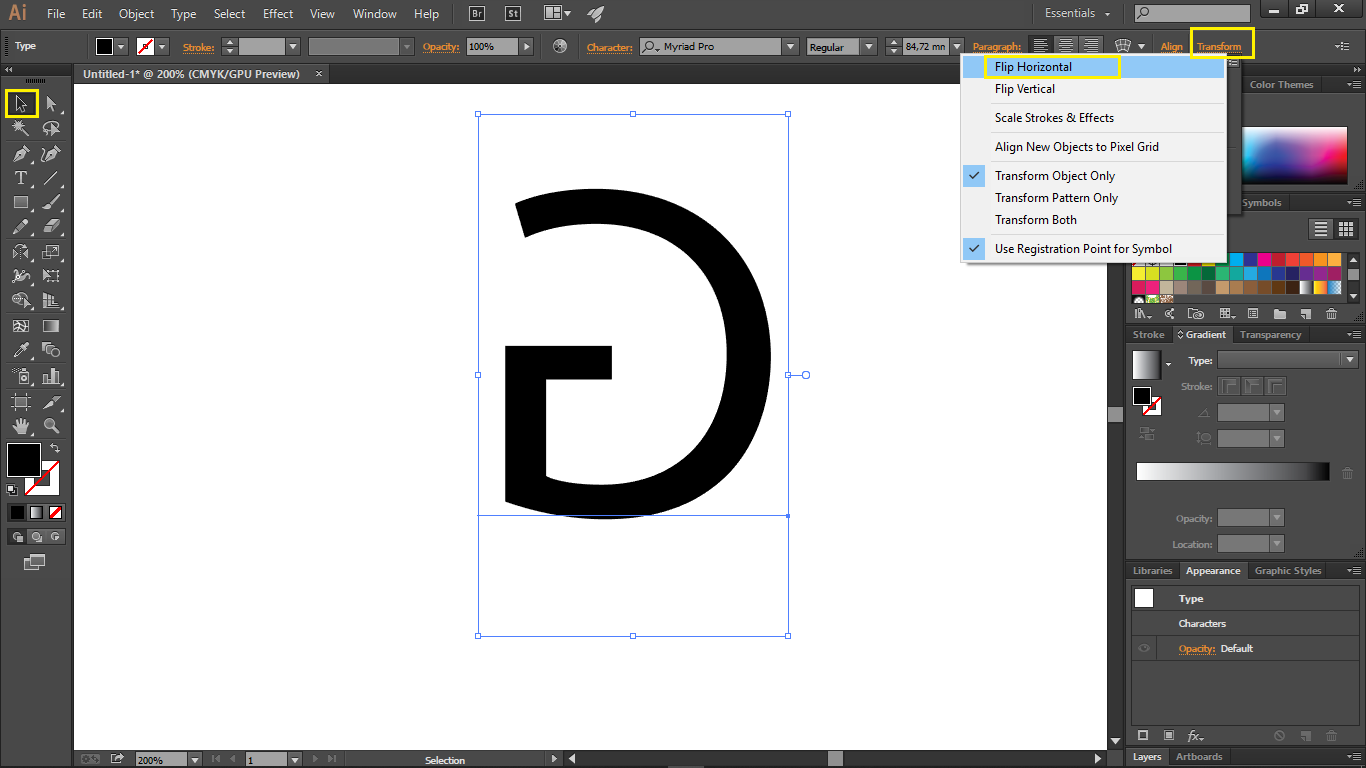Select the Direct Selection tool
This screenshot has height=768, width=1366.
pos(51,104)
